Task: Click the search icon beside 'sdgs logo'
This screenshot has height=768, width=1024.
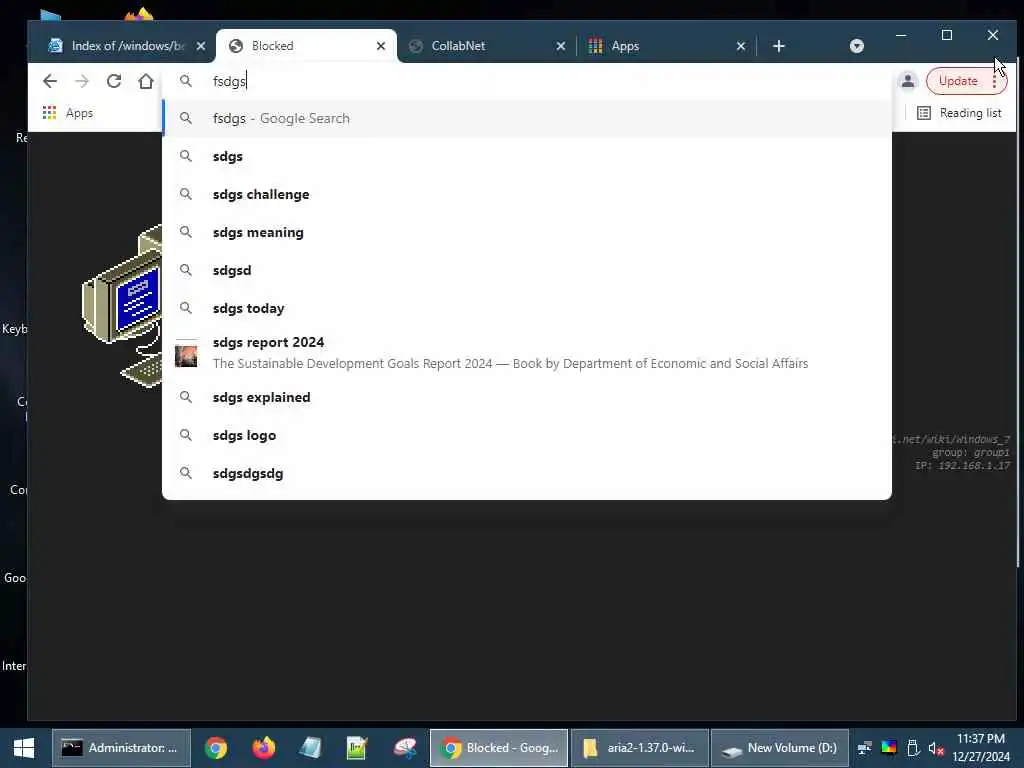Action: [x=186, y=435]
